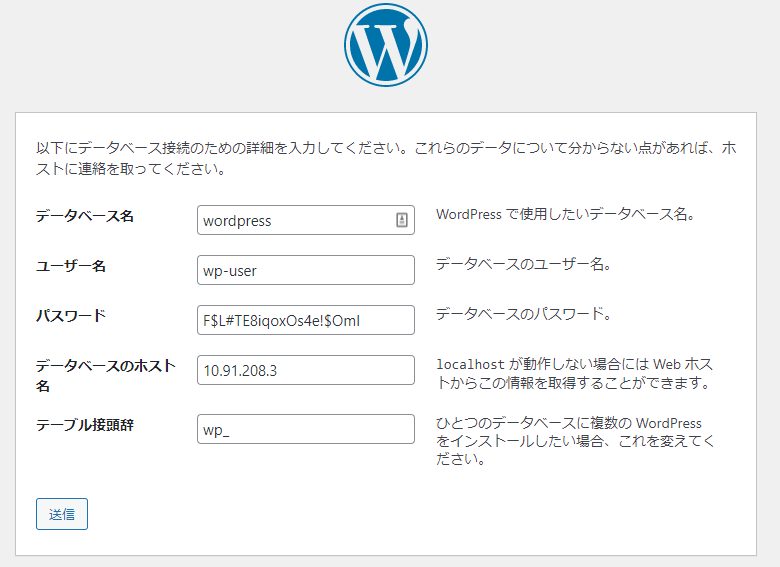This screenshot has height=567, width=780.
Task: Click the description 'データベースのユーザー名。'
Action: coord(523,264)
